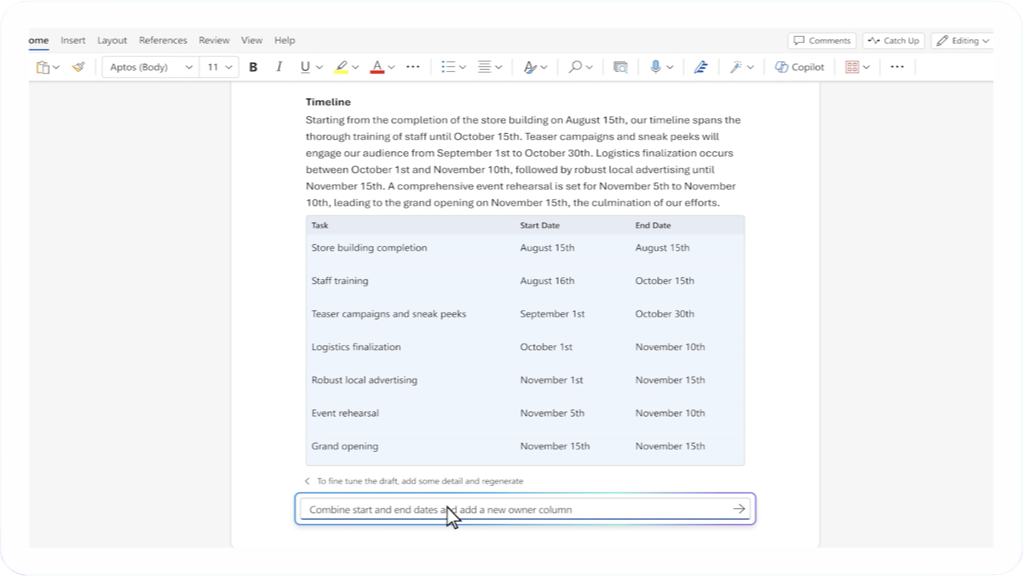The height and width of the screenshot is (576, 1024).
Task: Click the Timeline heading
Action: [328, 102]
